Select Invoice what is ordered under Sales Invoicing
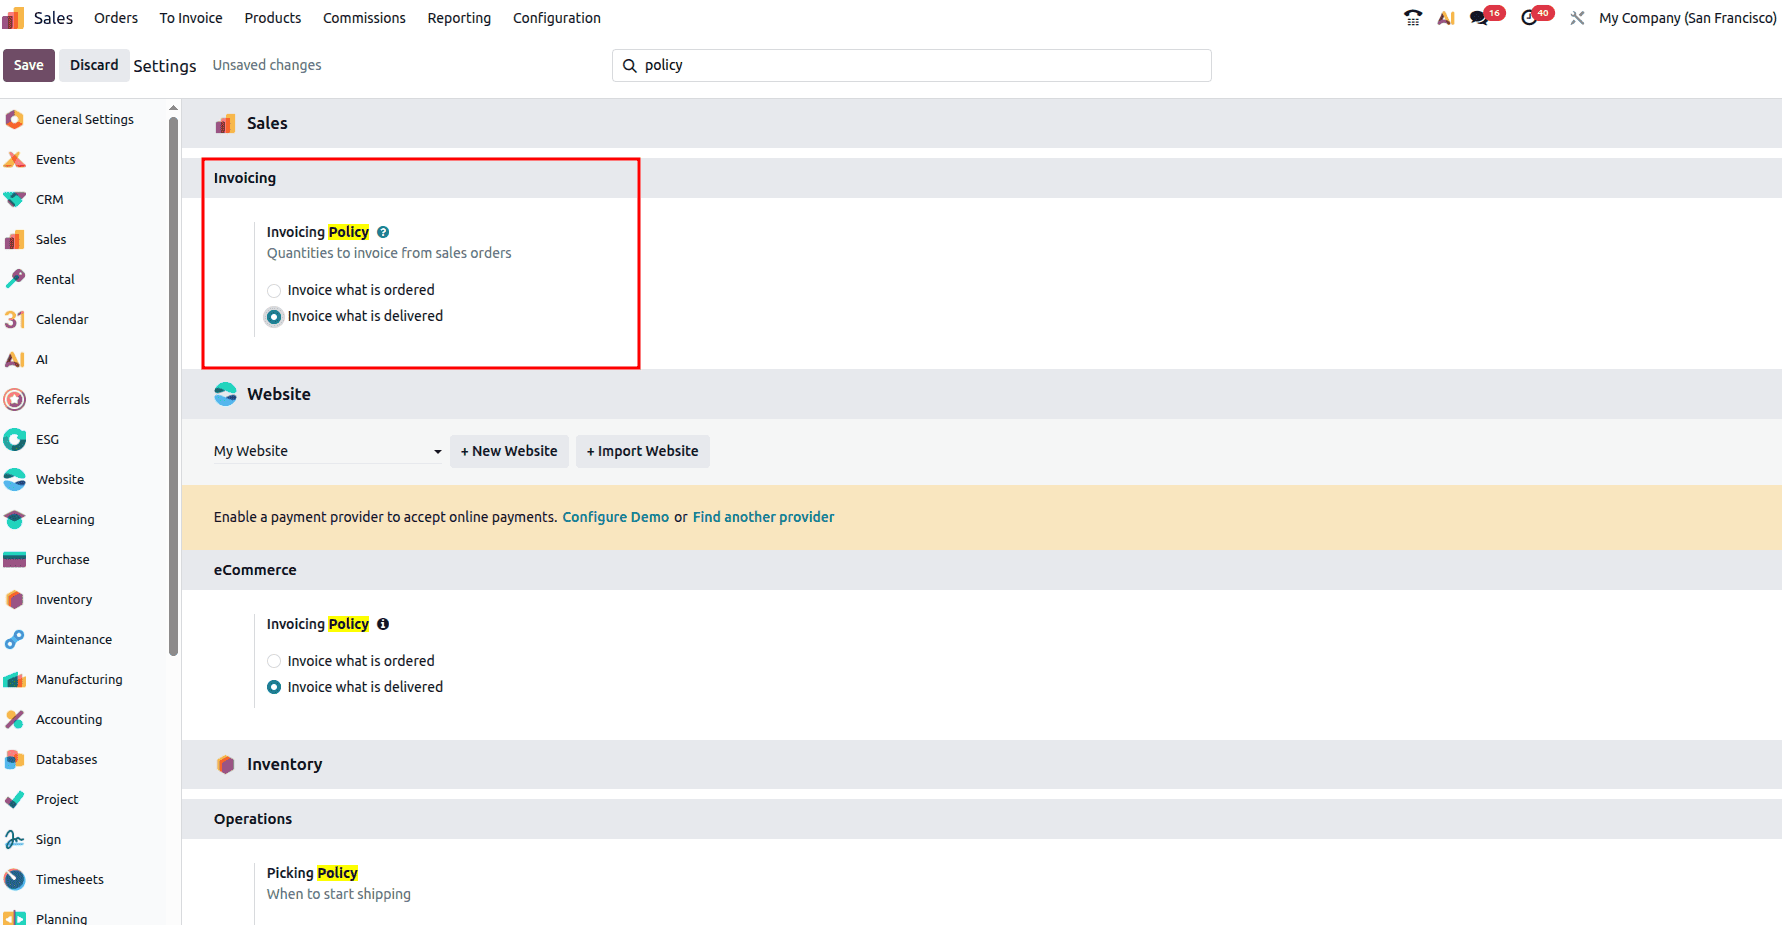The height and width of the screenshot is (925, 1782). pos(274,290)
